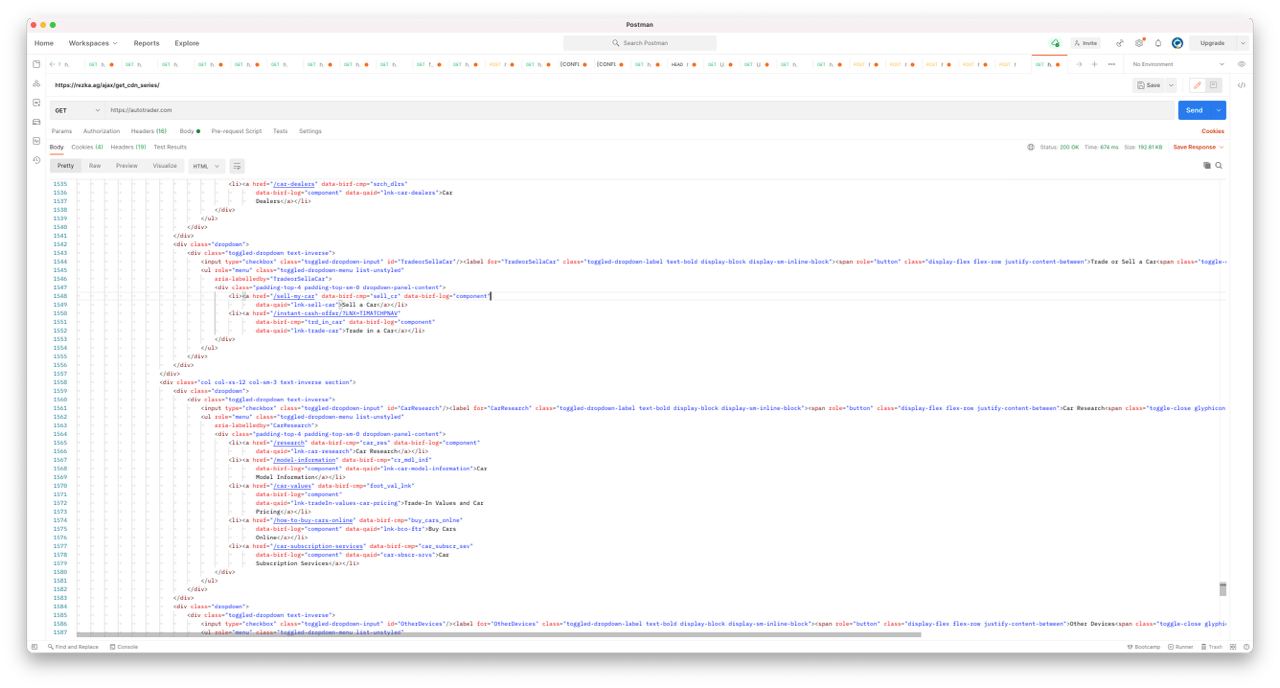Open the Pre-request Script tab
Screen dimensions: 1280x688
237,131
